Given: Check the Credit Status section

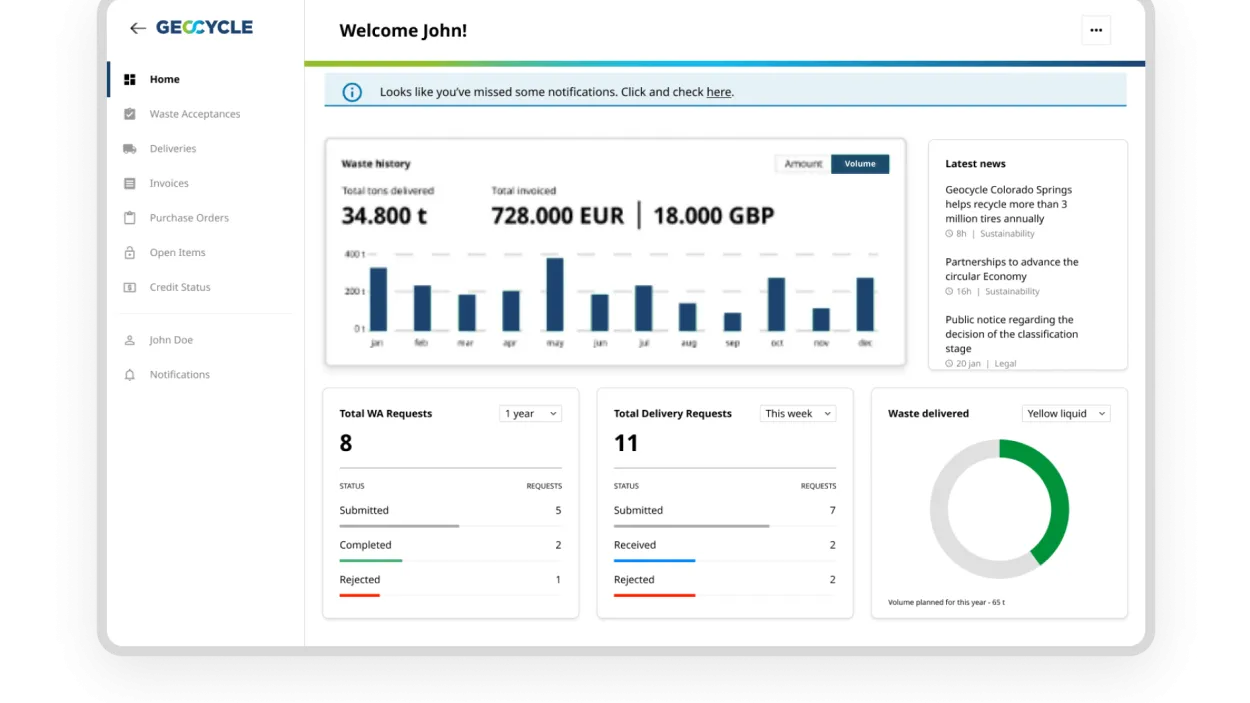Looking at the screenshot, I should 181,287.
